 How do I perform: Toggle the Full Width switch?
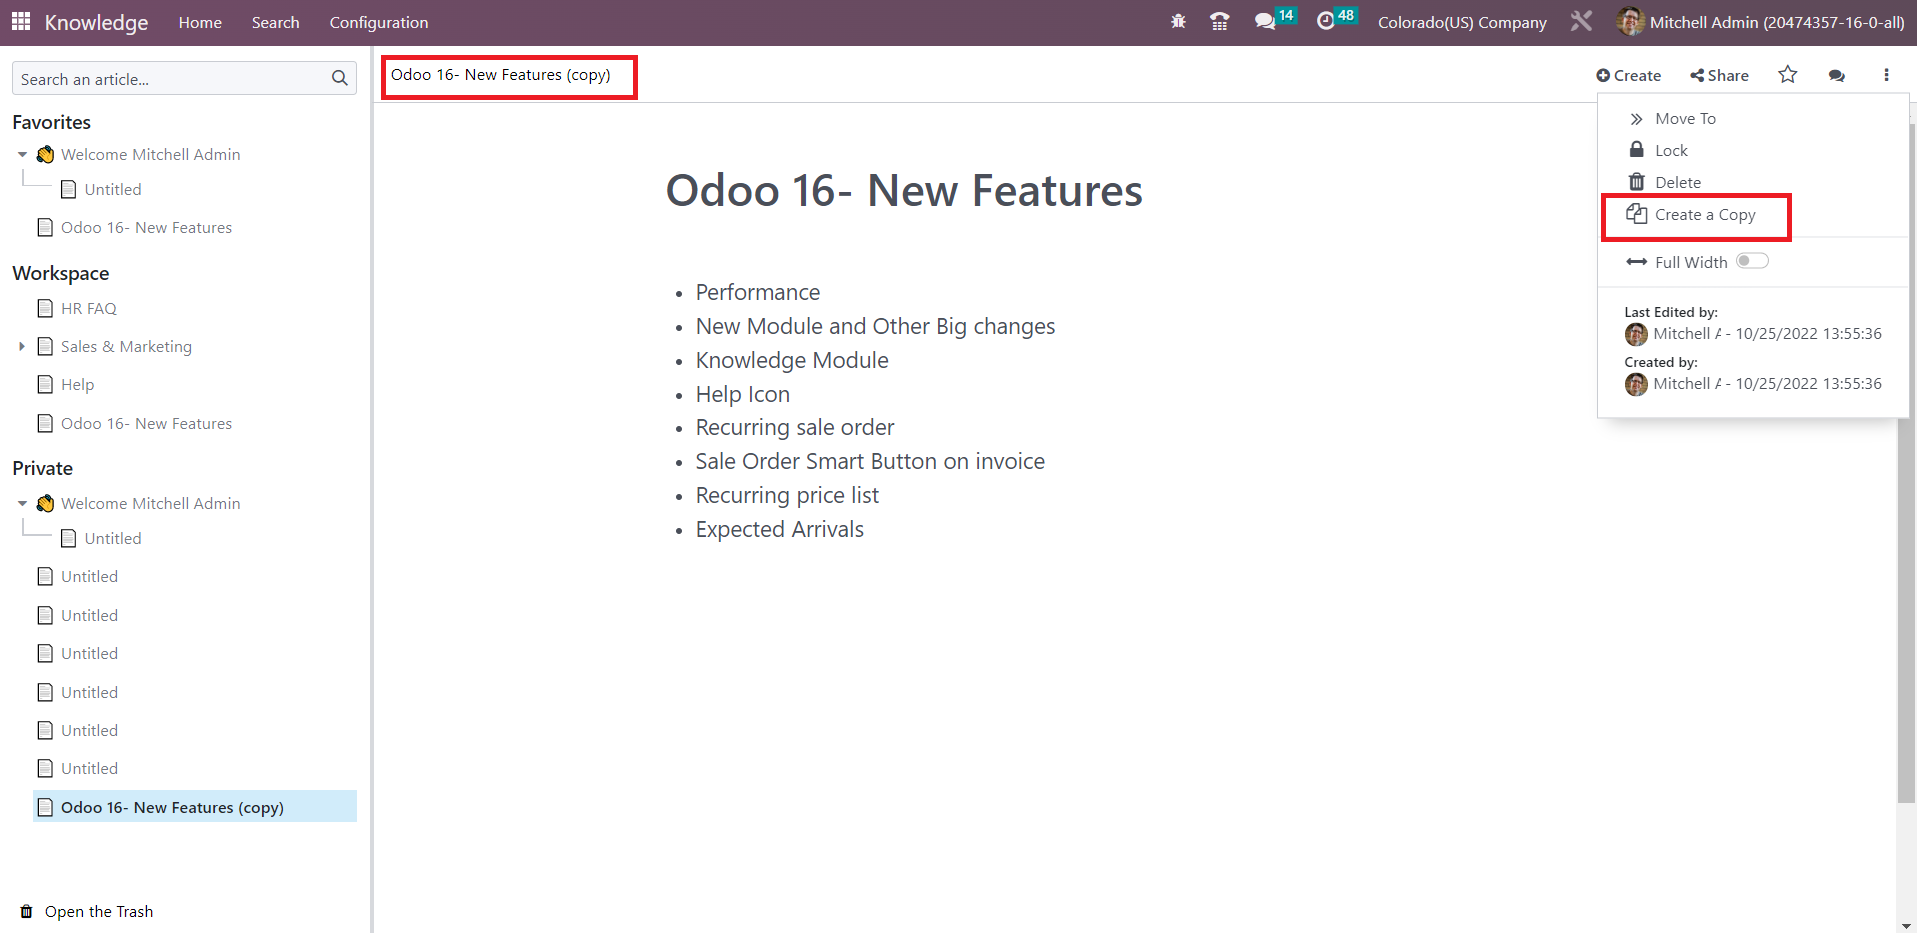(1752, 261)
